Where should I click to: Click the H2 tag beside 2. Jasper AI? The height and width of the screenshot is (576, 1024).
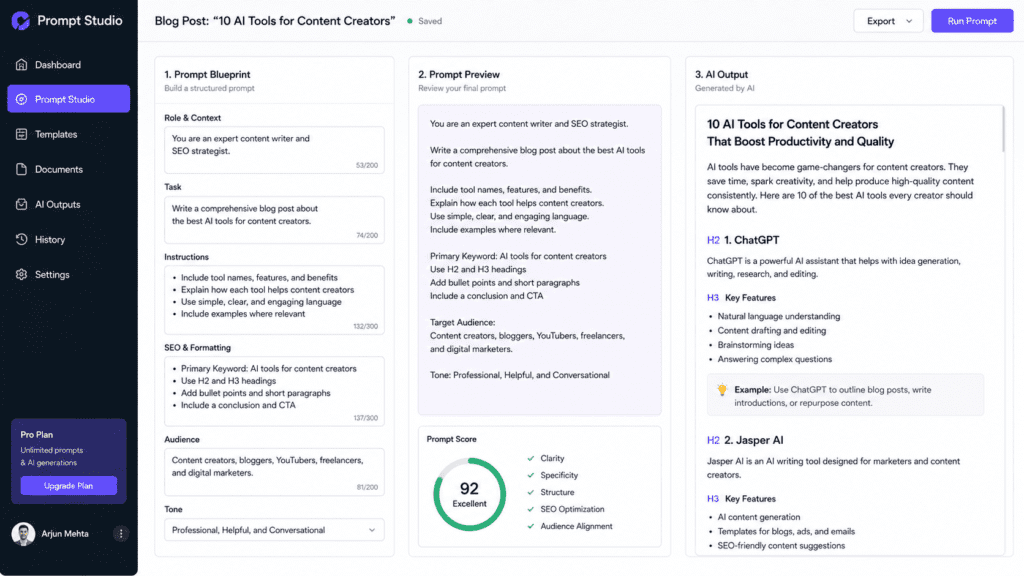click(x=713, y=440)
